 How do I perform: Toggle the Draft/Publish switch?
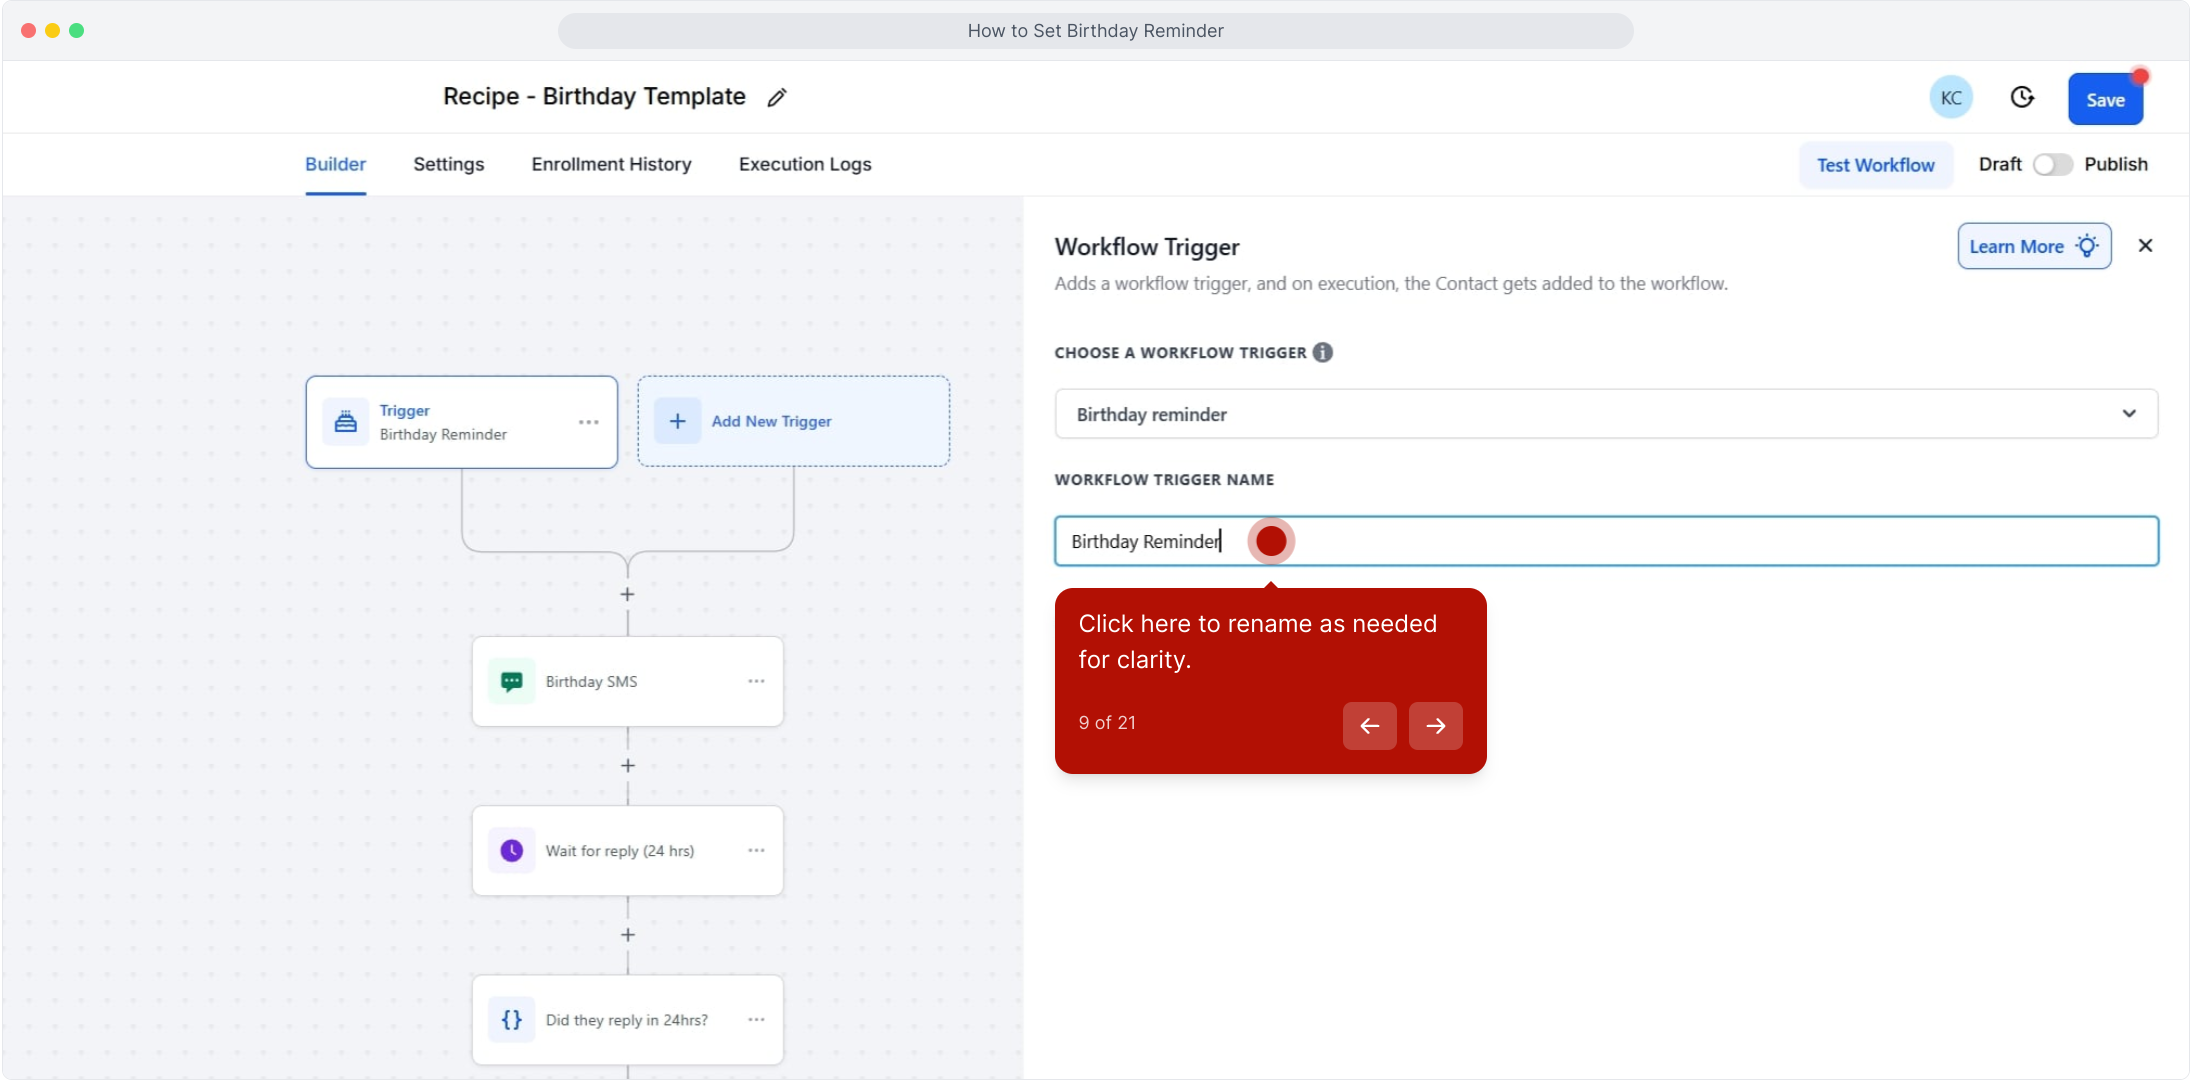2052,165
